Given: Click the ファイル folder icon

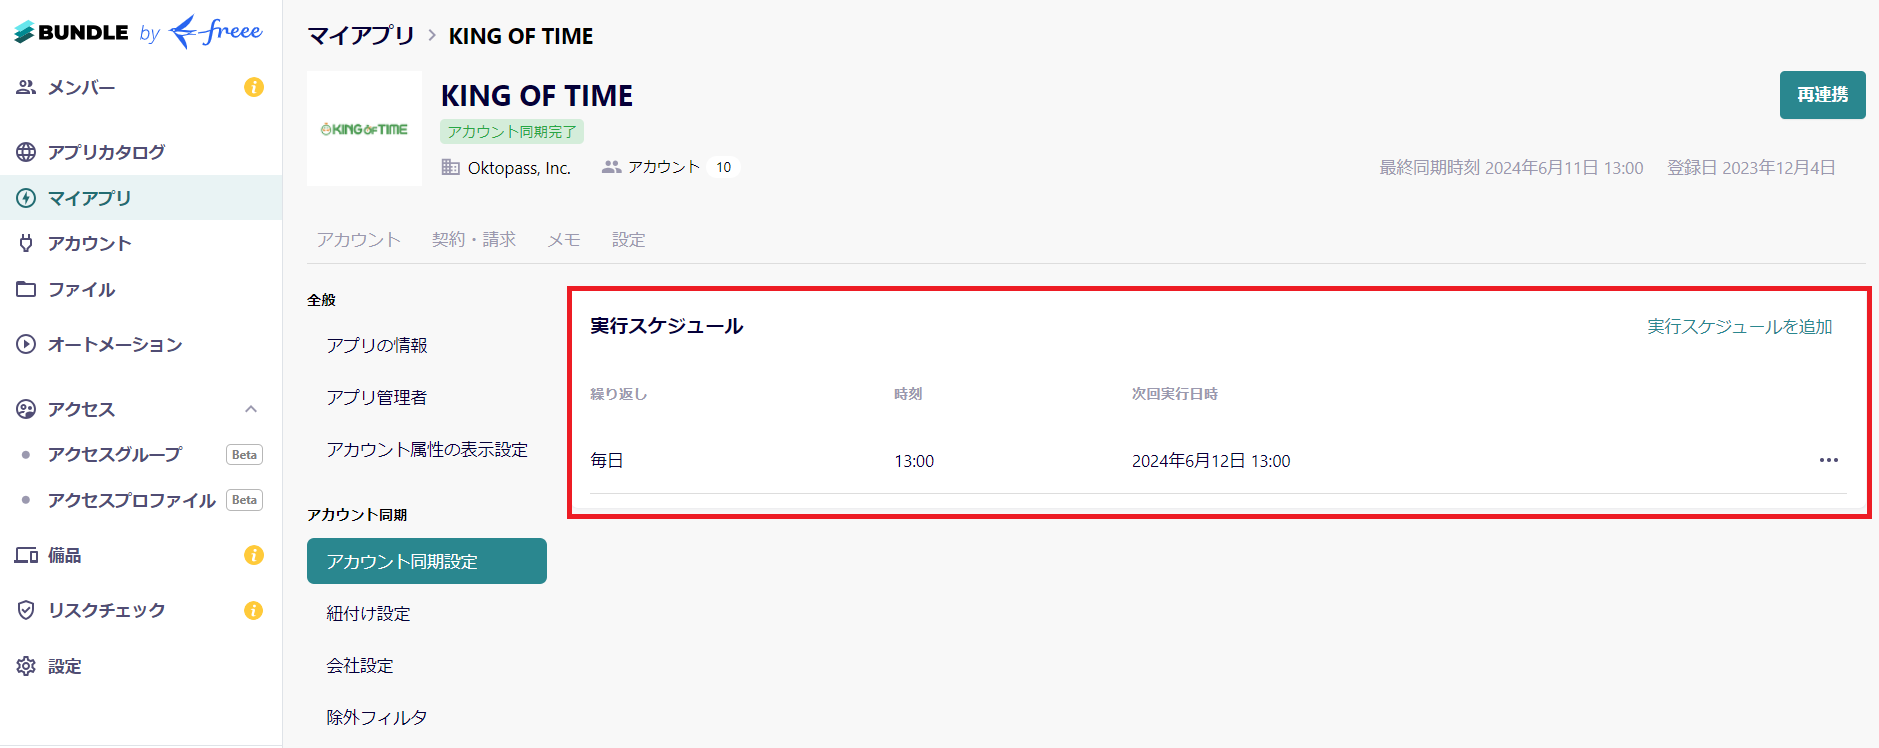Looking at the screenshot, I should (x=26, y=289).
